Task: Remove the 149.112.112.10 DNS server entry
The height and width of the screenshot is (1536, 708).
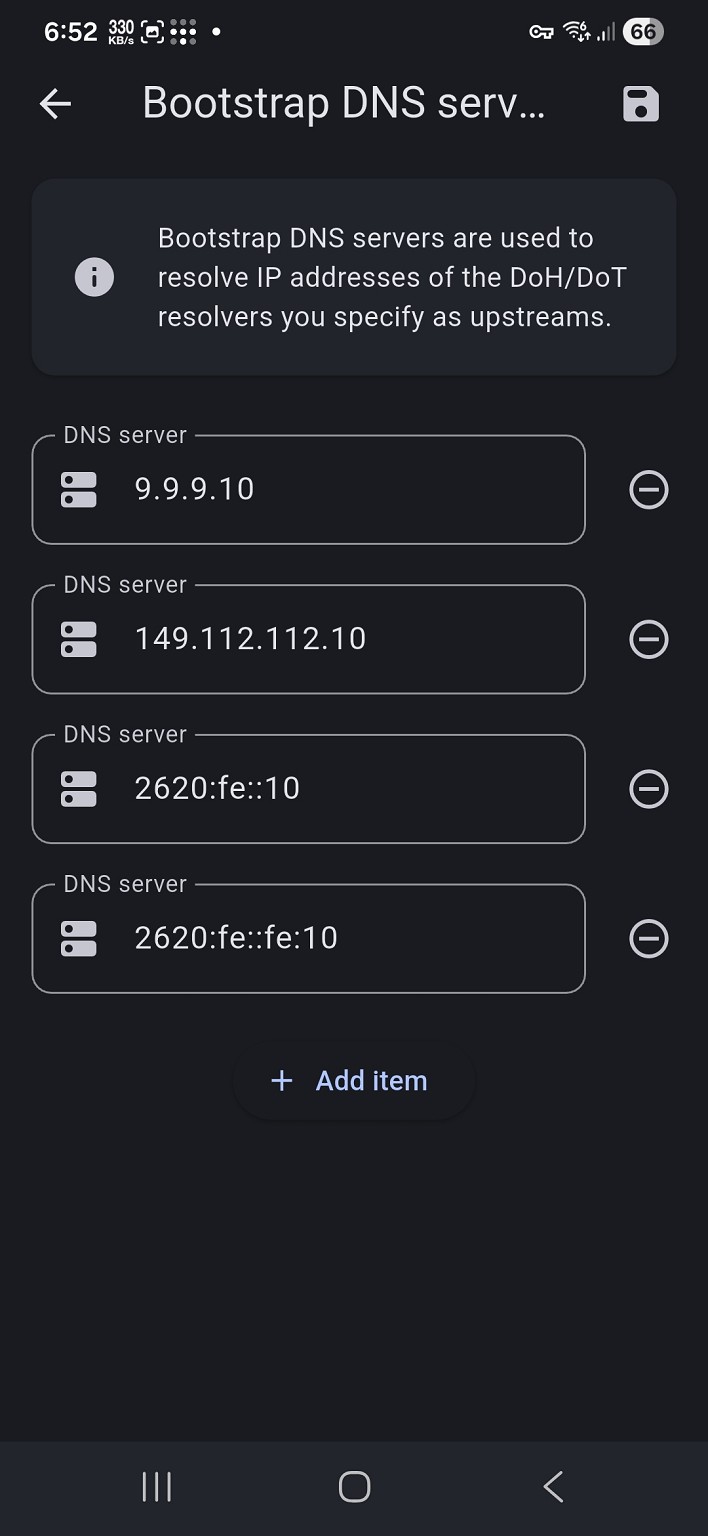Action: [x=648, y=640]
